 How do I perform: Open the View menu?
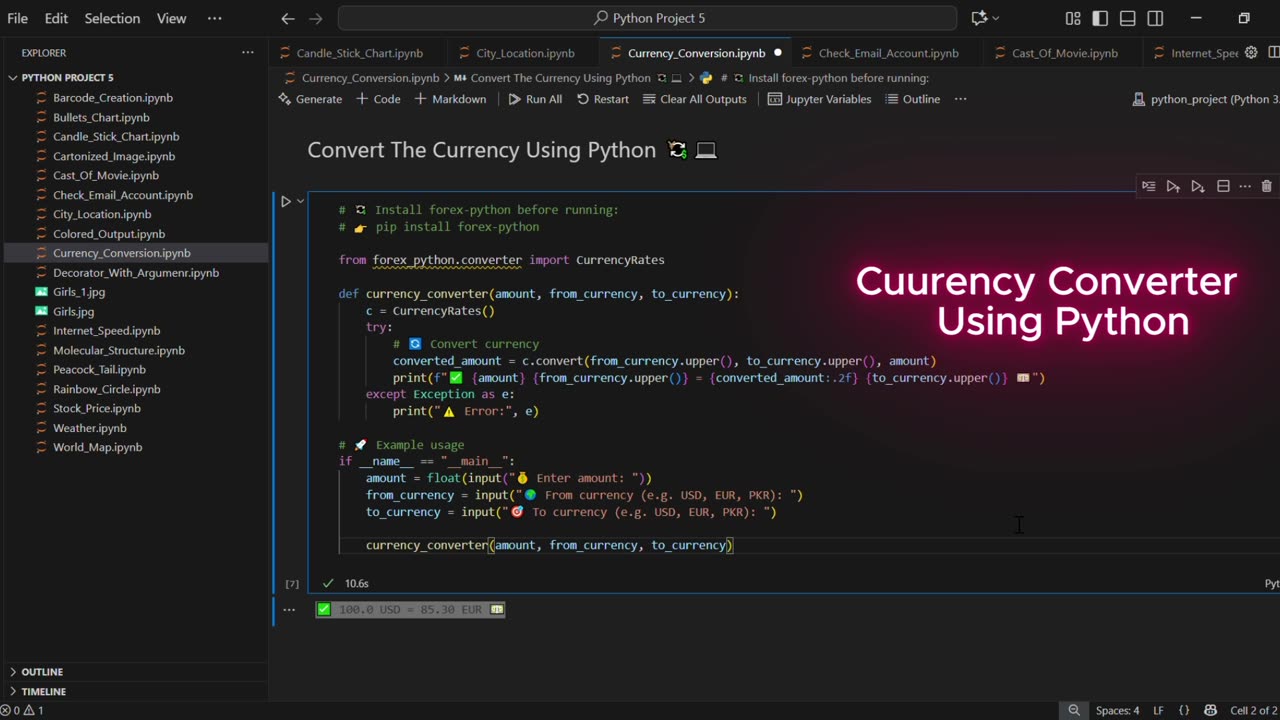pyautogui.click(x=171, y=18)
